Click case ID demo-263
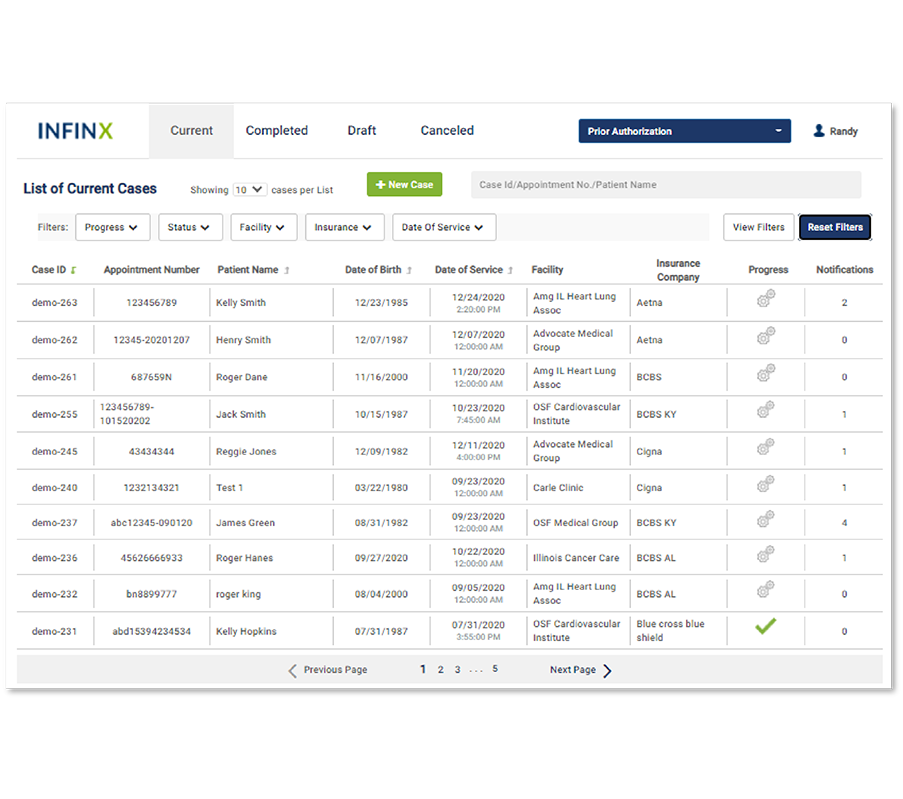 [54, 303]
